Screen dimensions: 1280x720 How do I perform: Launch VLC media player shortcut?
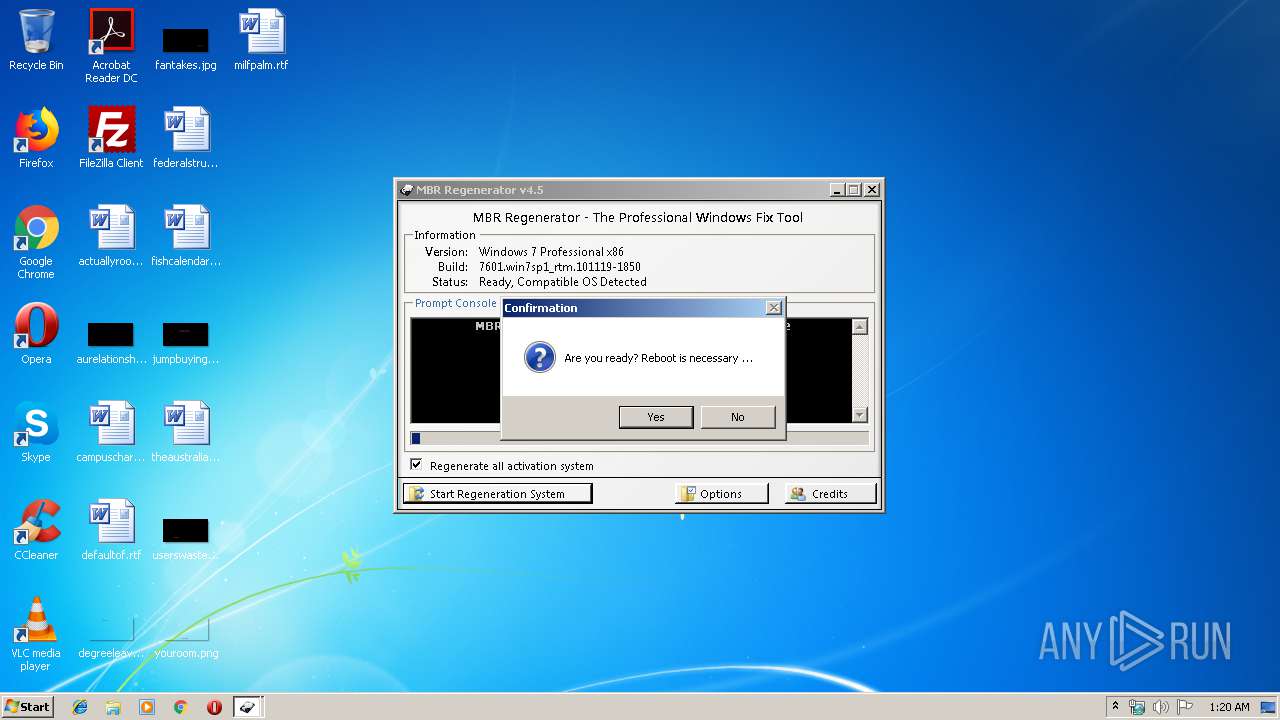36,634
